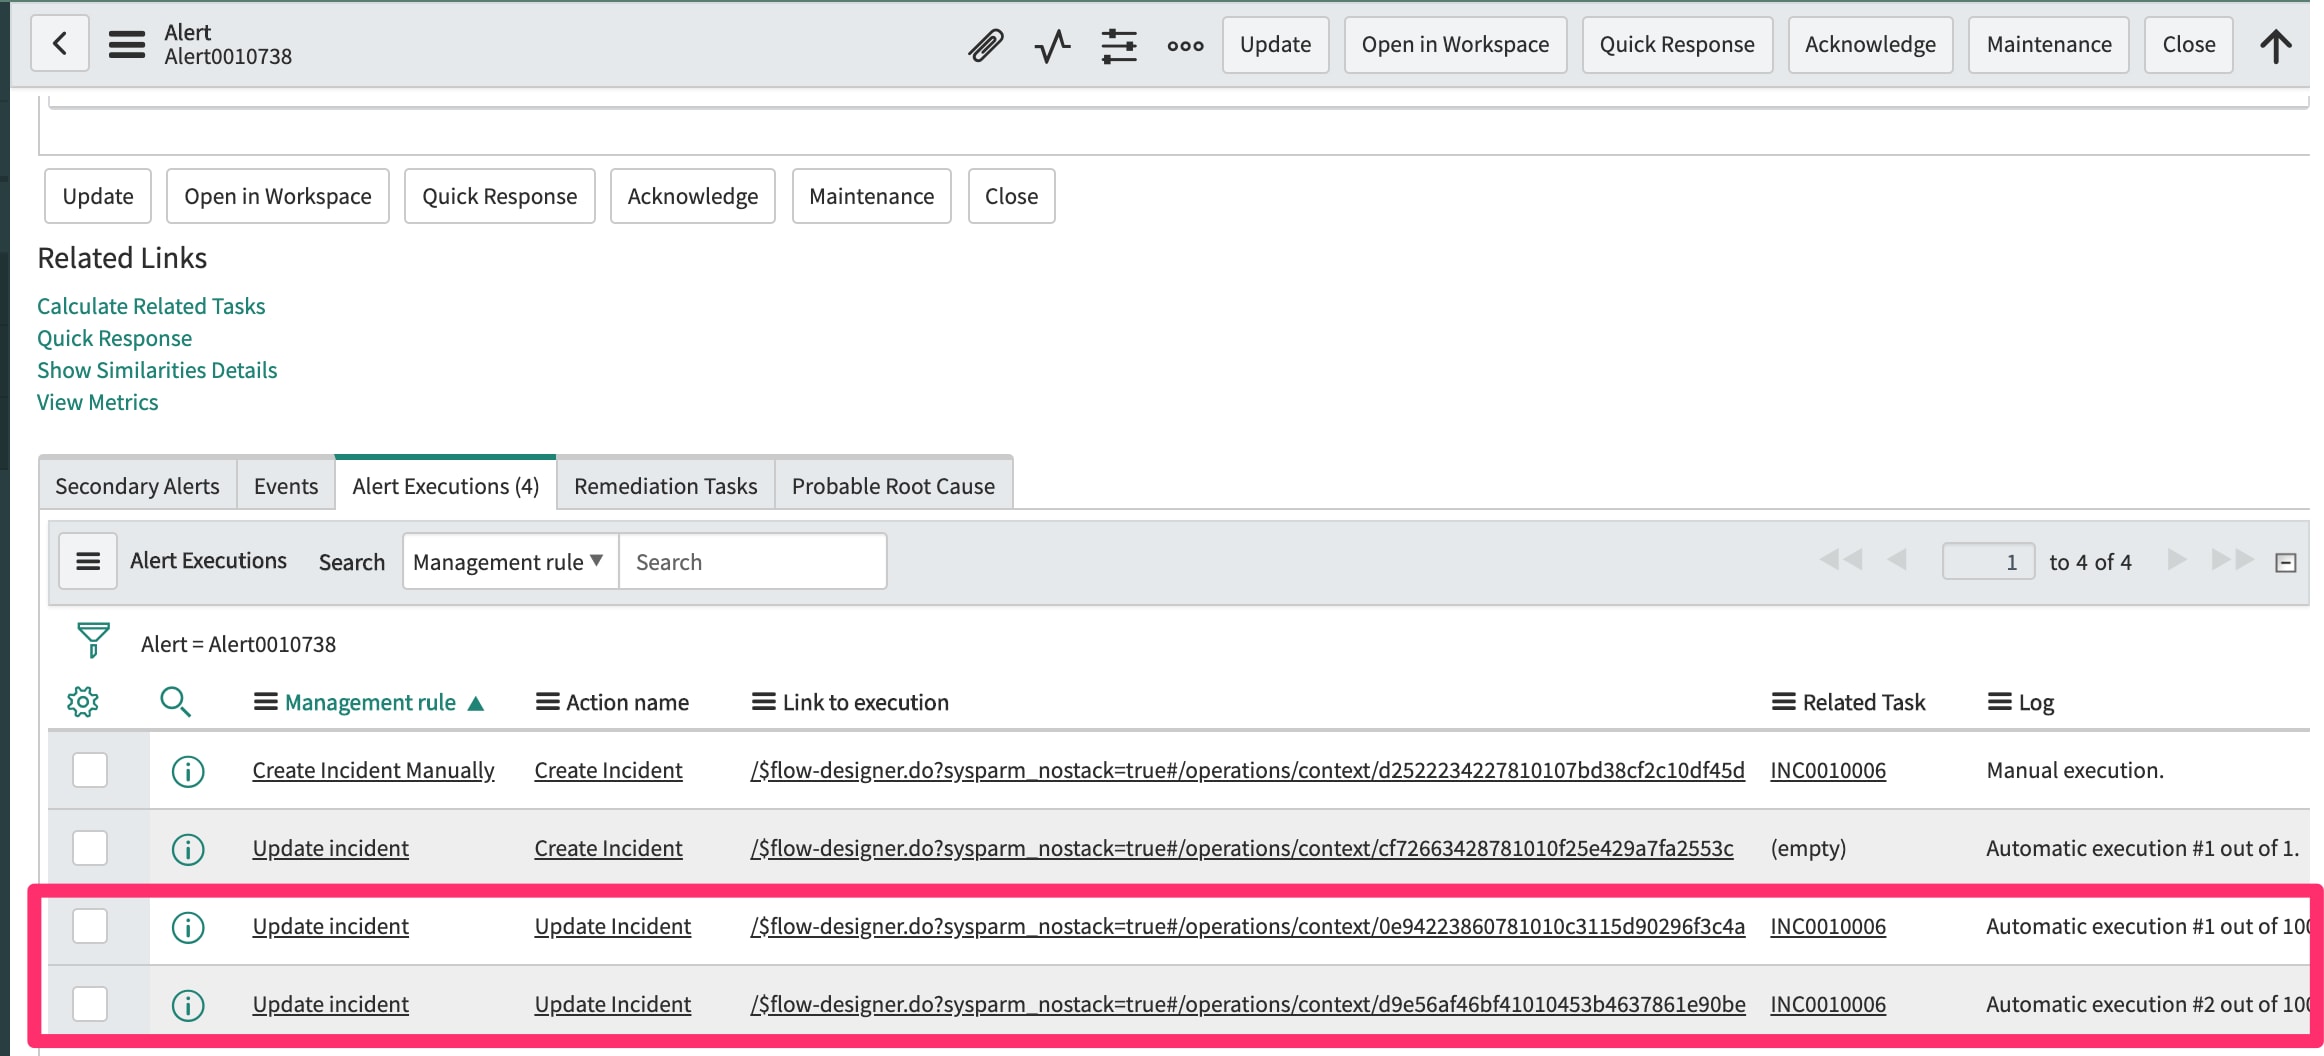Open Related Task column options menu

tap(1784, 702)
